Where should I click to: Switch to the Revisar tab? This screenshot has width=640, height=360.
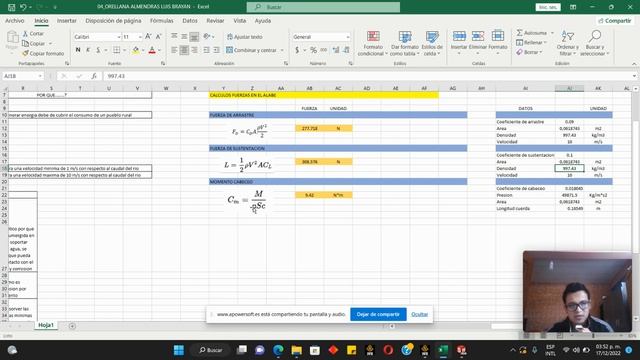tap(215, 20)
